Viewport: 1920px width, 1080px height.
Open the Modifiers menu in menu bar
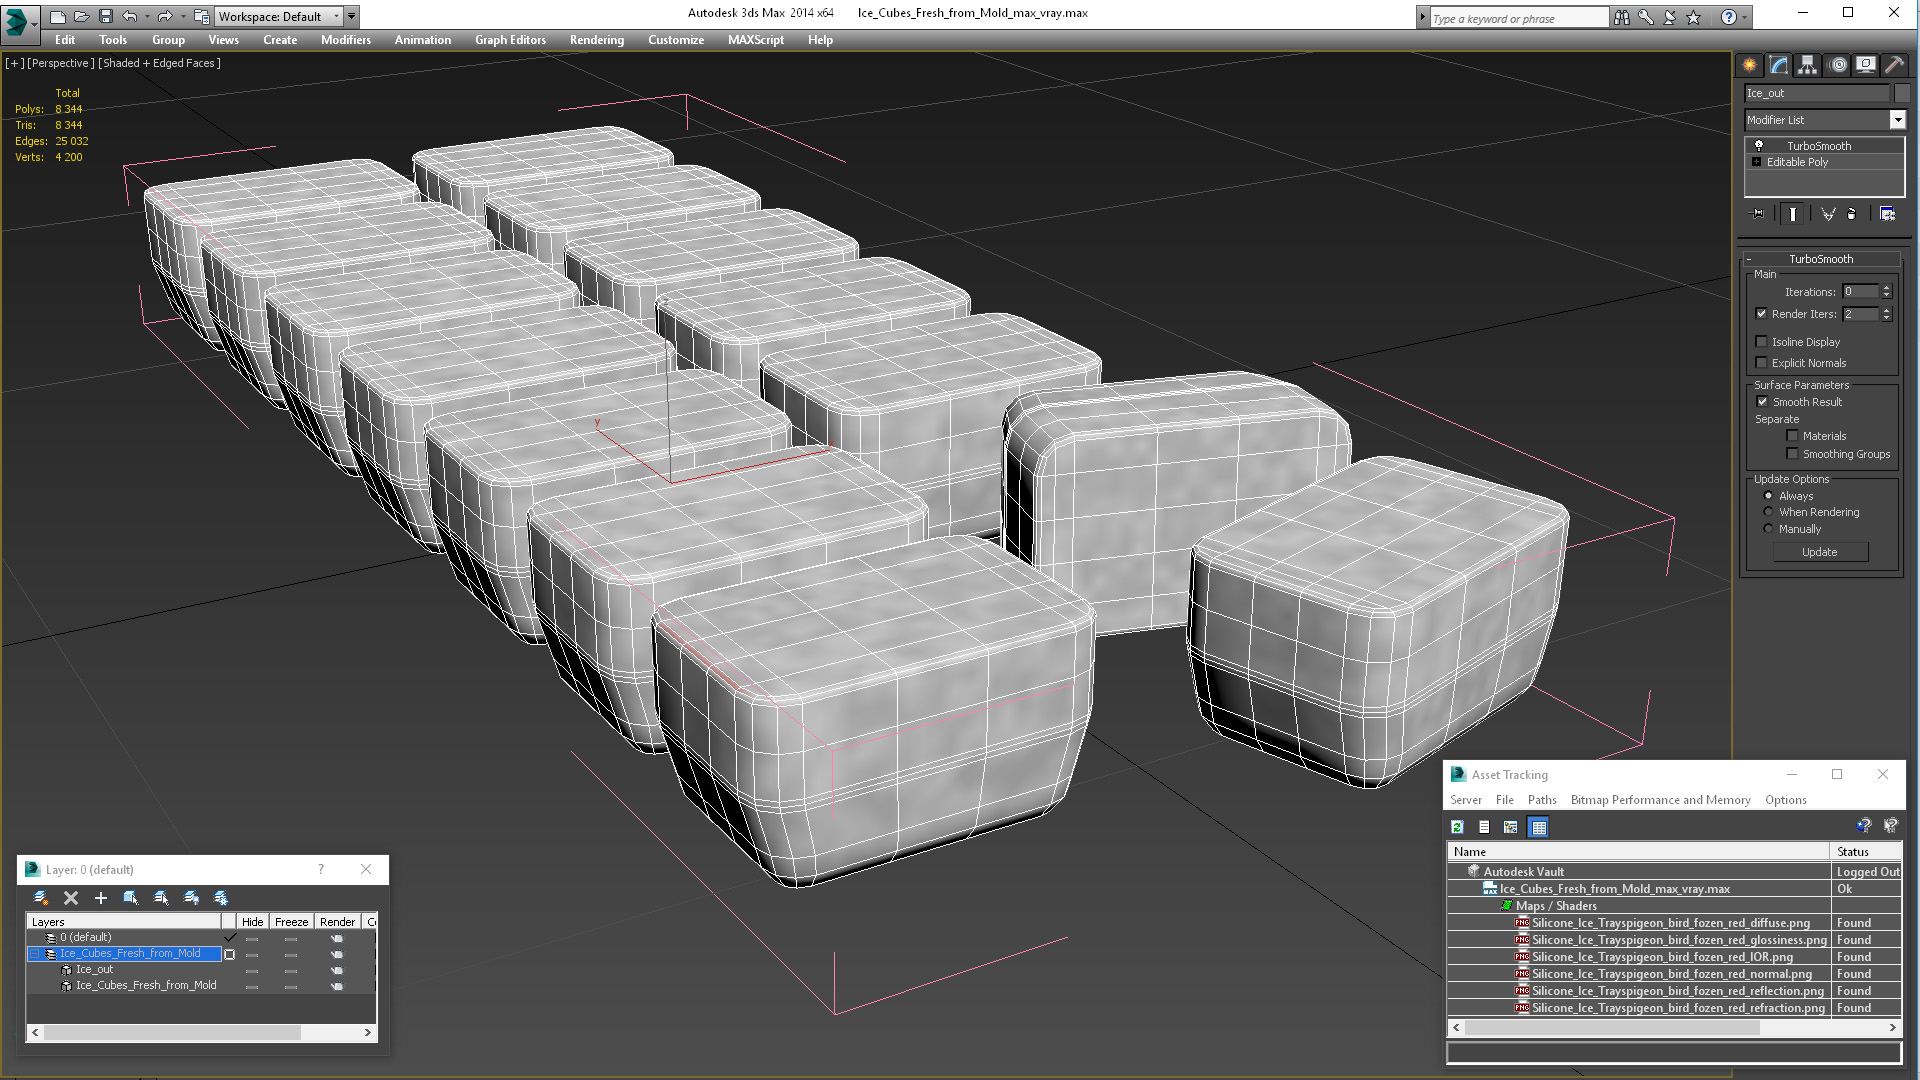click(344, 40)
